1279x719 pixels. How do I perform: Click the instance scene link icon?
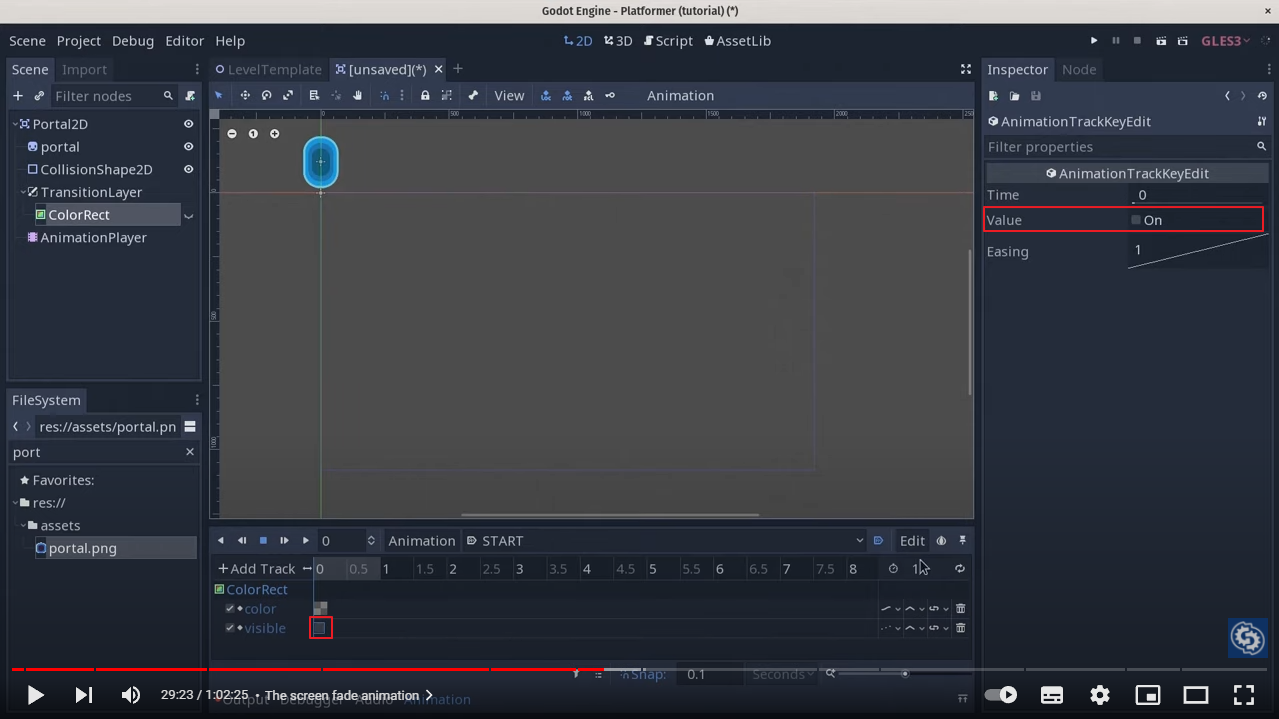click(x=39, y=95)
